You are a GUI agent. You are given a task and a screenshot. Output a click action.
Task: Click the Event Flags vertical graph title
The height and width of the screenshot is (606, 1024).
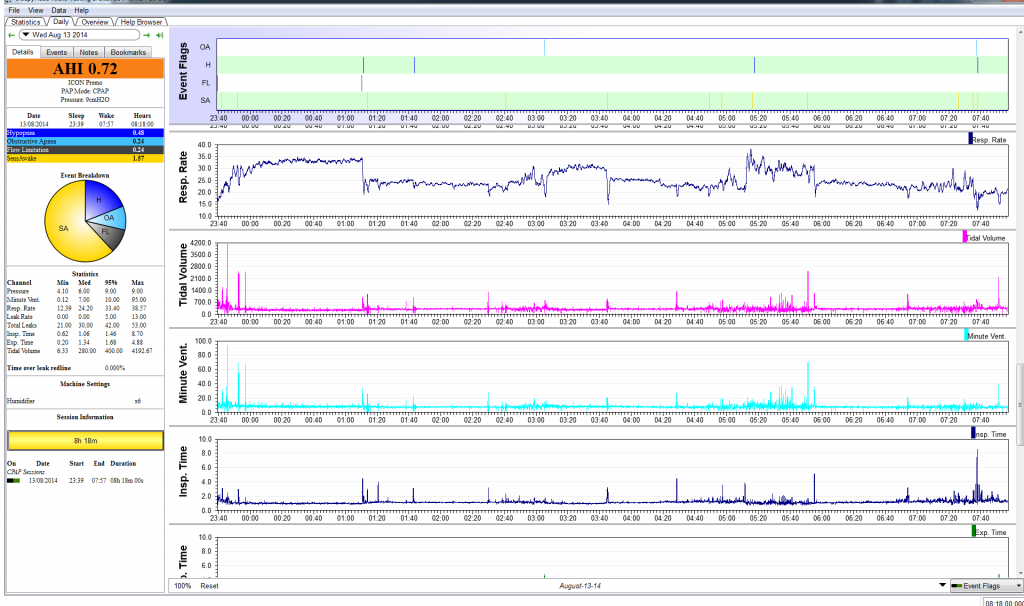[183, 72]
